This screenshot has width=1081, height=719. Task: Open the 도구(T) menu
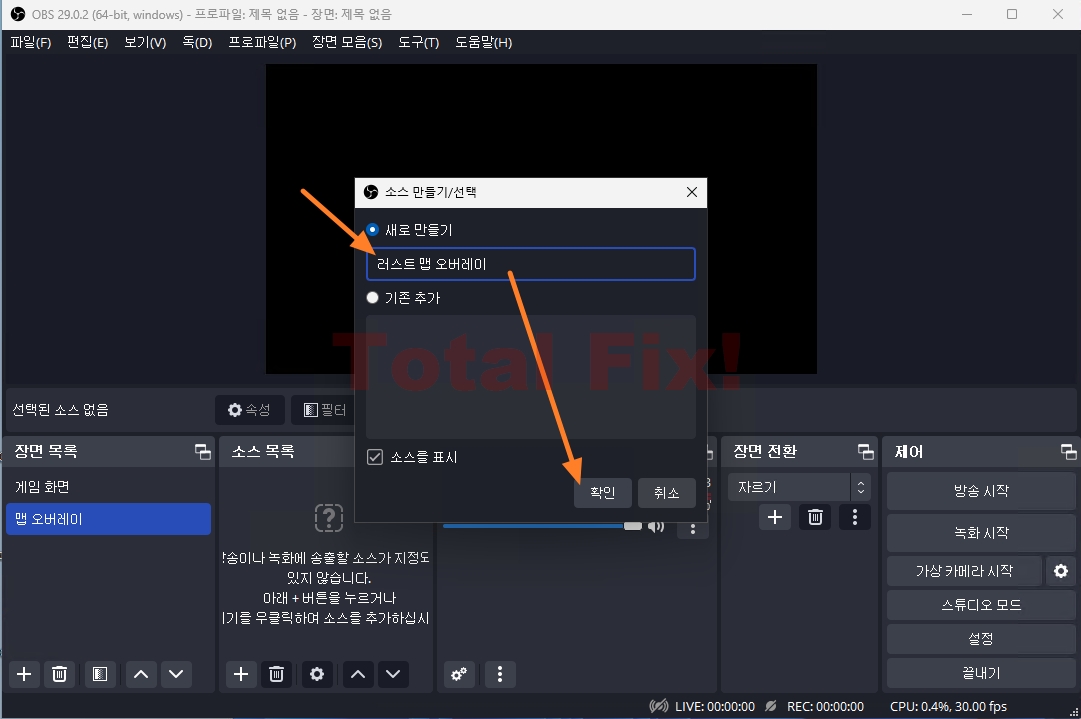click(x=418, y=43)
